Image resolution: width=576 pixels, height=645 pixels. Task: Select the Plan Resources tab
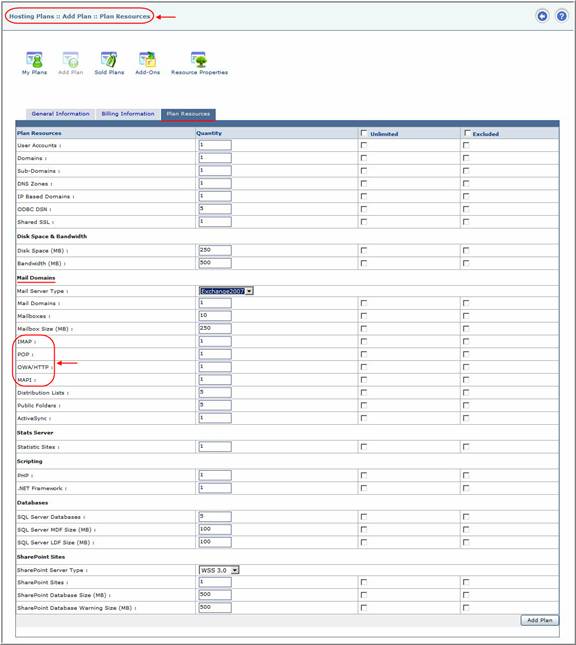point(188,114)
